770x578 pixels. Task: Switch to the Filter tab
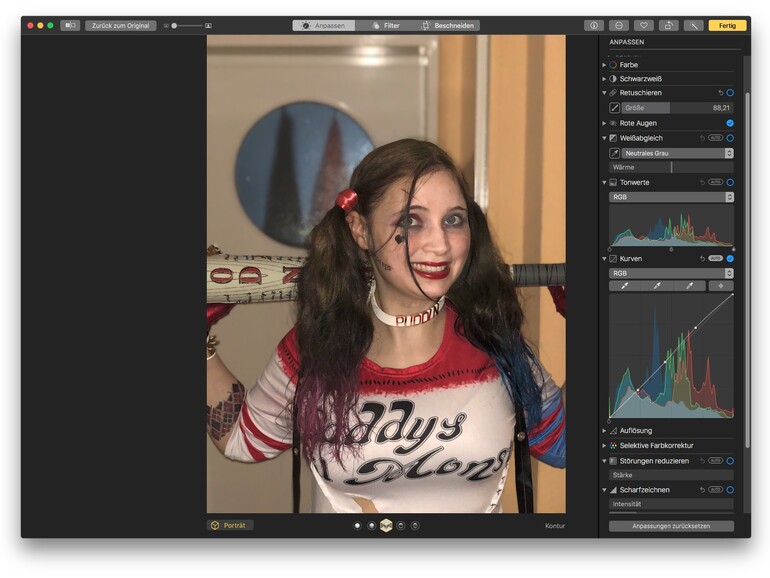[x=384, y=25]
